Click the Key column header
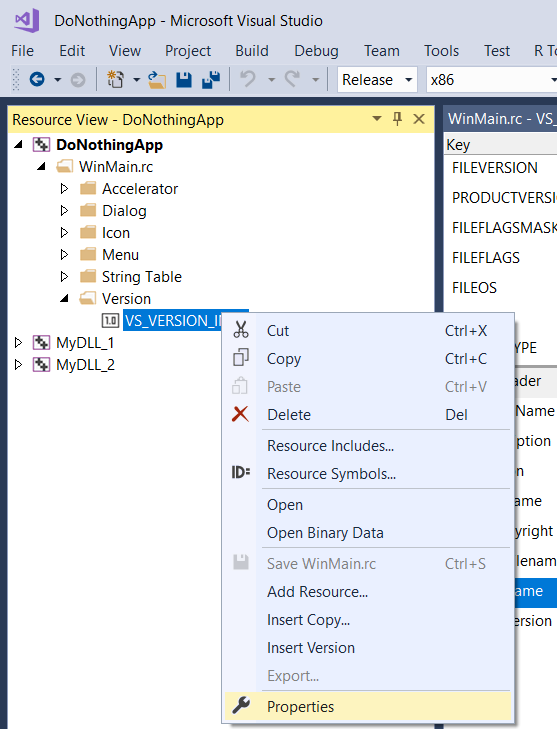The width and height of the screenshot is (557, 729). (x=501, y=145)
